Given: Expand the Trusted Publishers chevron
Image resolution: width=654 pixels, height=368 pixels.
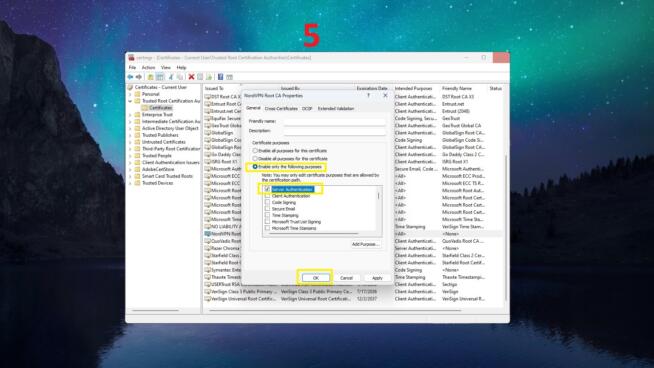Looking at the screenshot, I should click(x=130, y=135).
